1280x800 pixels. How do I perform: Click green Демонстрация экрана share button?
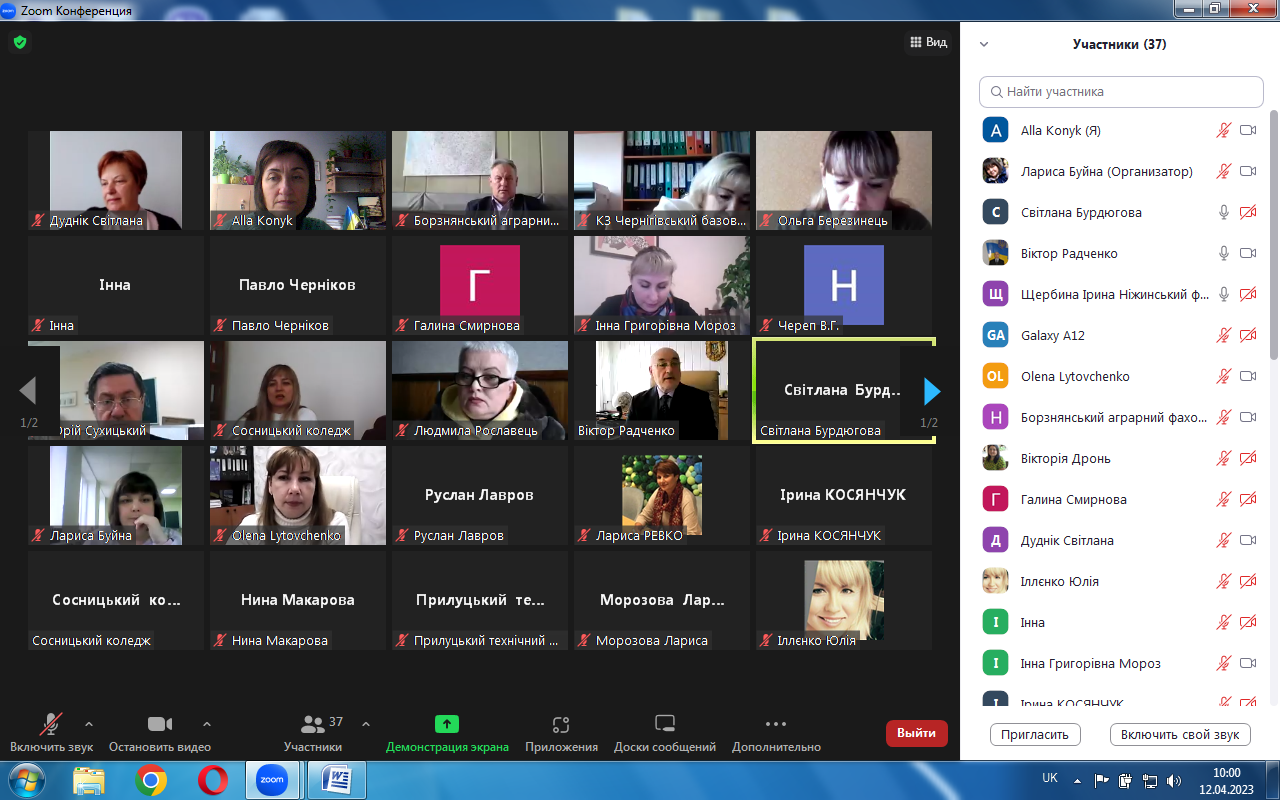coord(447,733)
